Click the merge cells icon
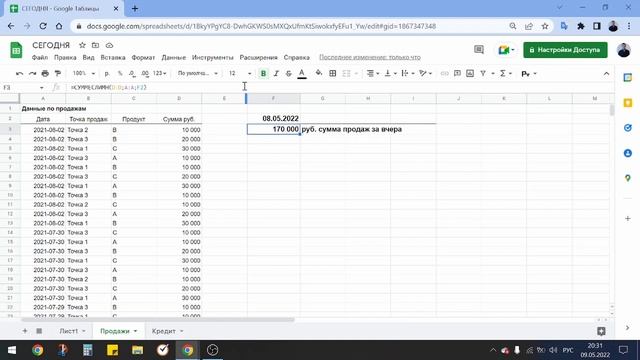Screen dimensions: 640x360 point(347,73)
